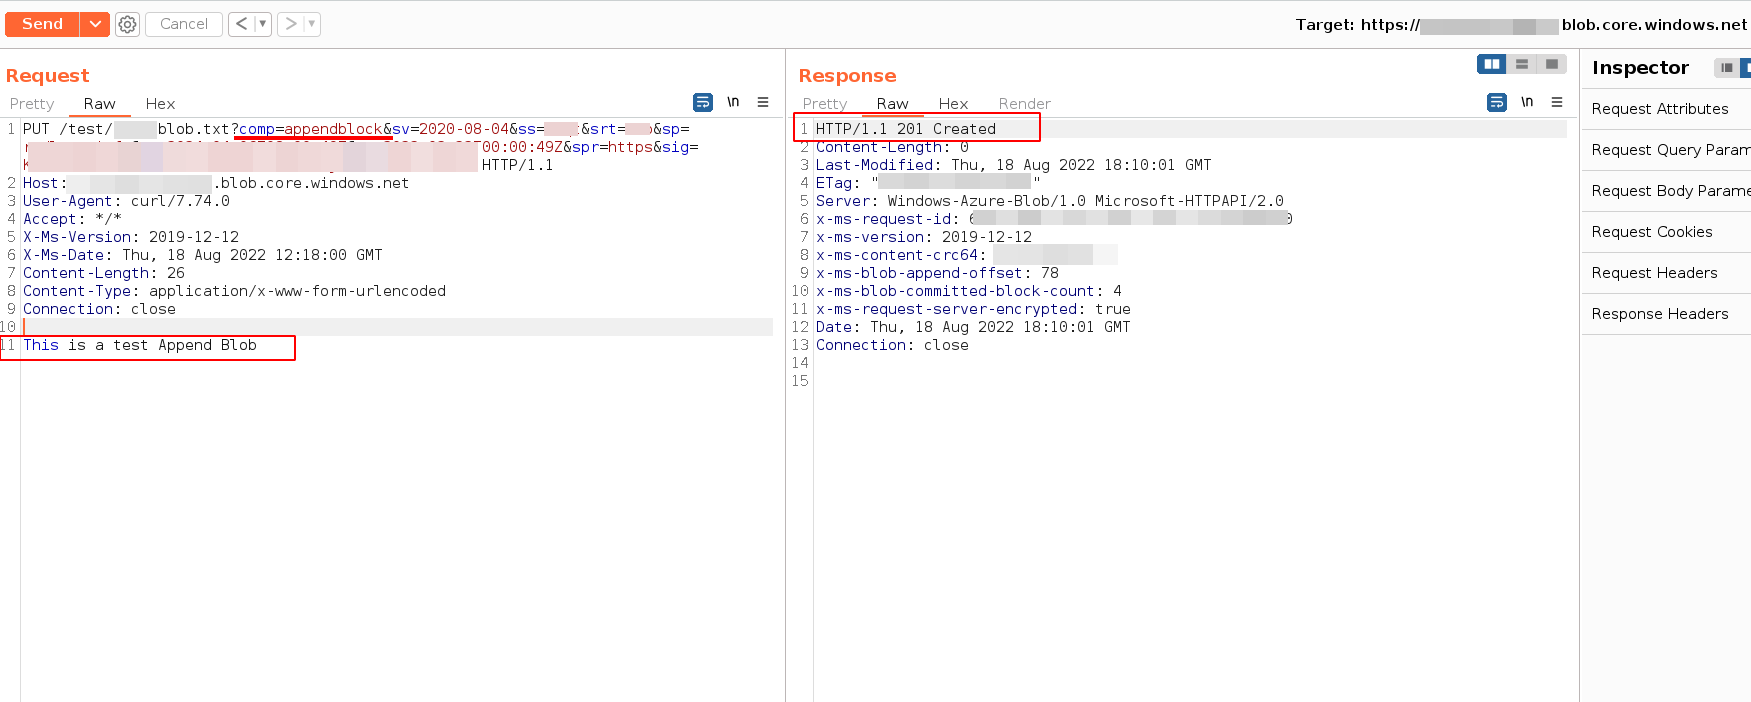1751x702 pixels.
Task: Click the Accept: */* header line
Action: pyautogui.click(x=72, y=219)
